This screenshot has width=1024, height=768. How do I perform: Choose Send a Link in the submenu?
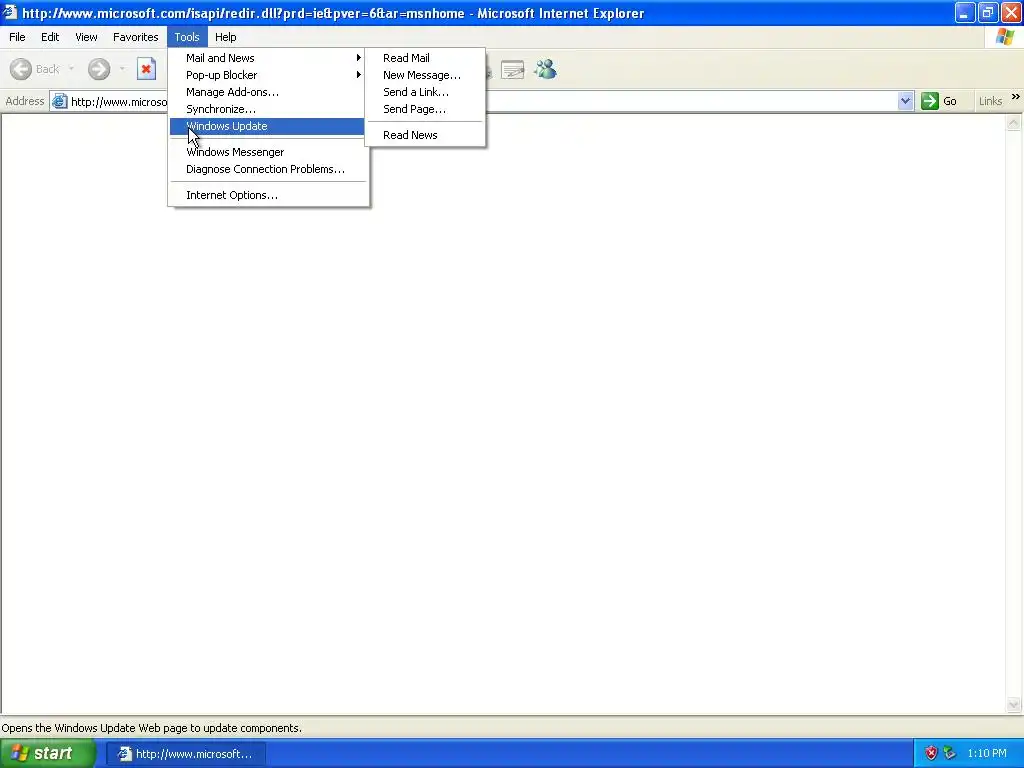[425, 92]
